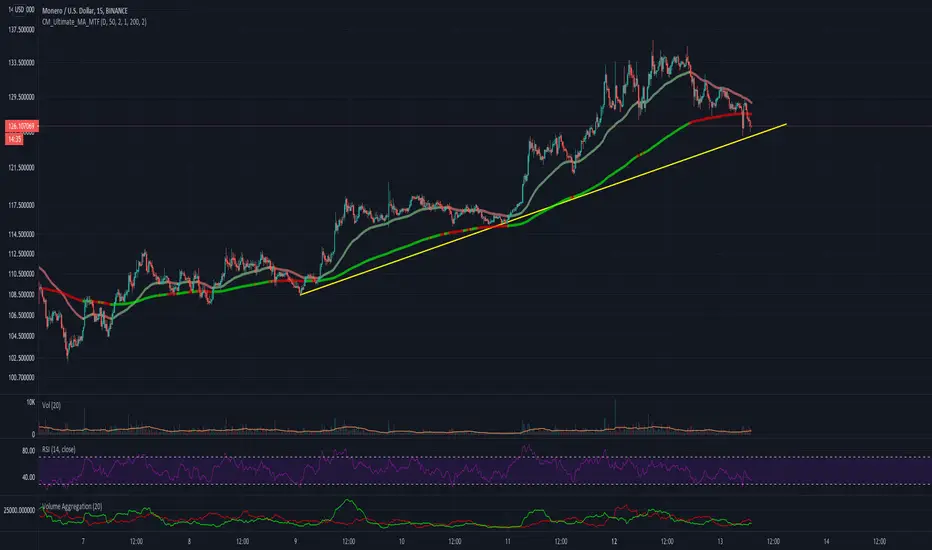Click date 14 on the time axis
932x550 pixels.
(826, 542)
